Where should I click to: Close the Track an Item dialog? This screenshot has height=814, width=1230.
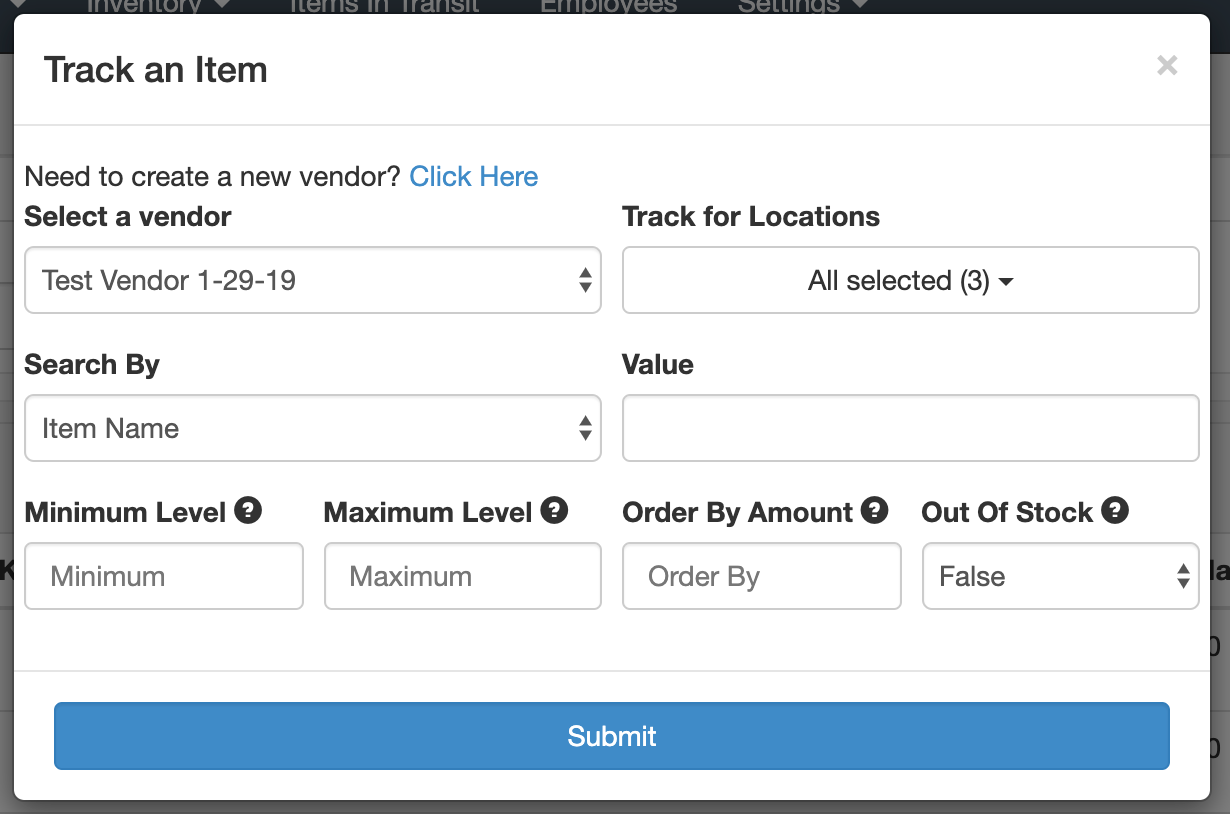[x=1167, y=66]
